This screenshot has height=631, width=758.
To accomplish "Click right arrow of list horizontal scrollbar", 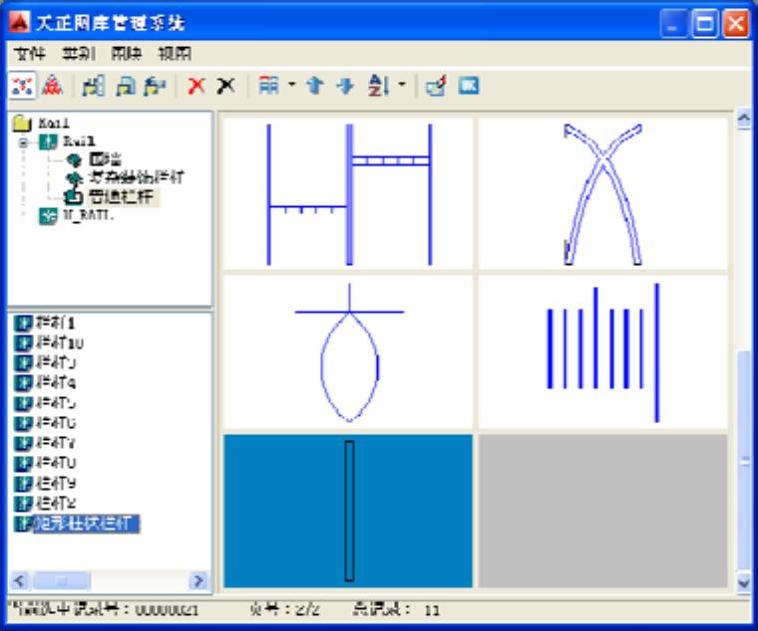I will coord(198,580).
